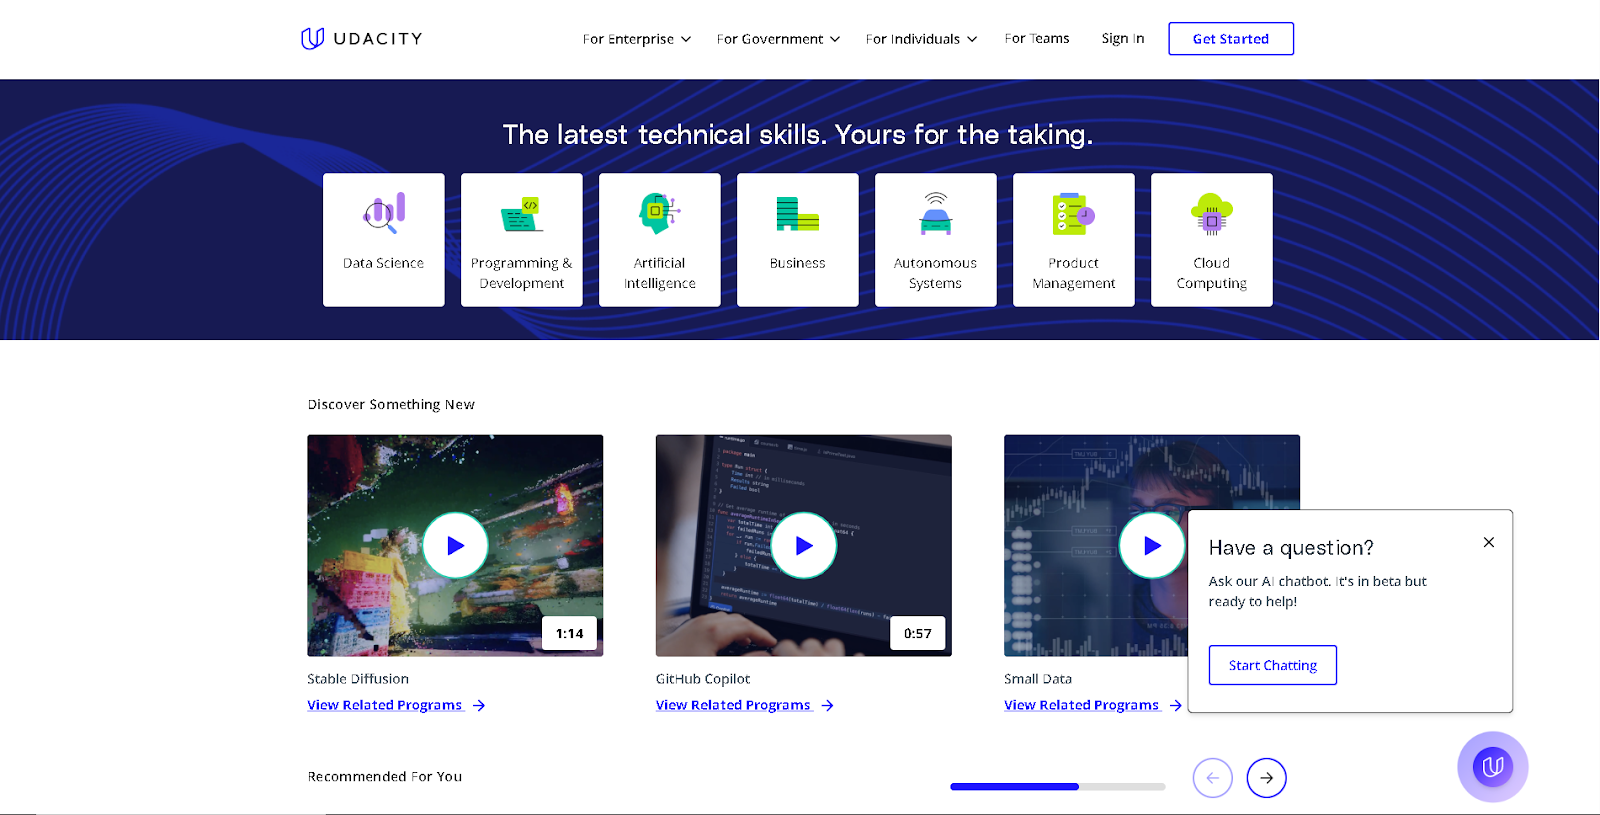Expand the For Government menu

[x=778, y=39]
